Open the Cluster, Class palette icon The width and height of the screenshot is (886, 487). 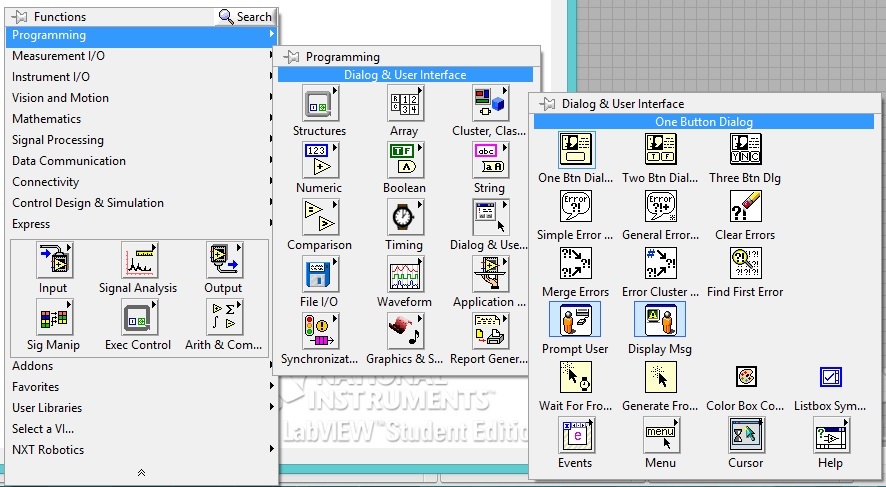(x=489, y=103)
